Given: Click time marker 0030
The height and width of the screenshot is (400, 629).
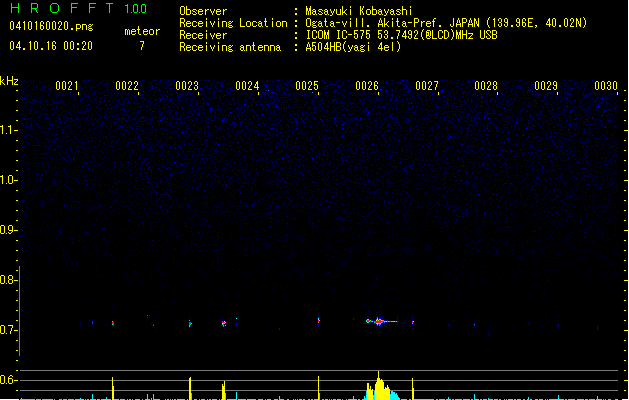Looking at the screenshot, I should pos(606,86).
